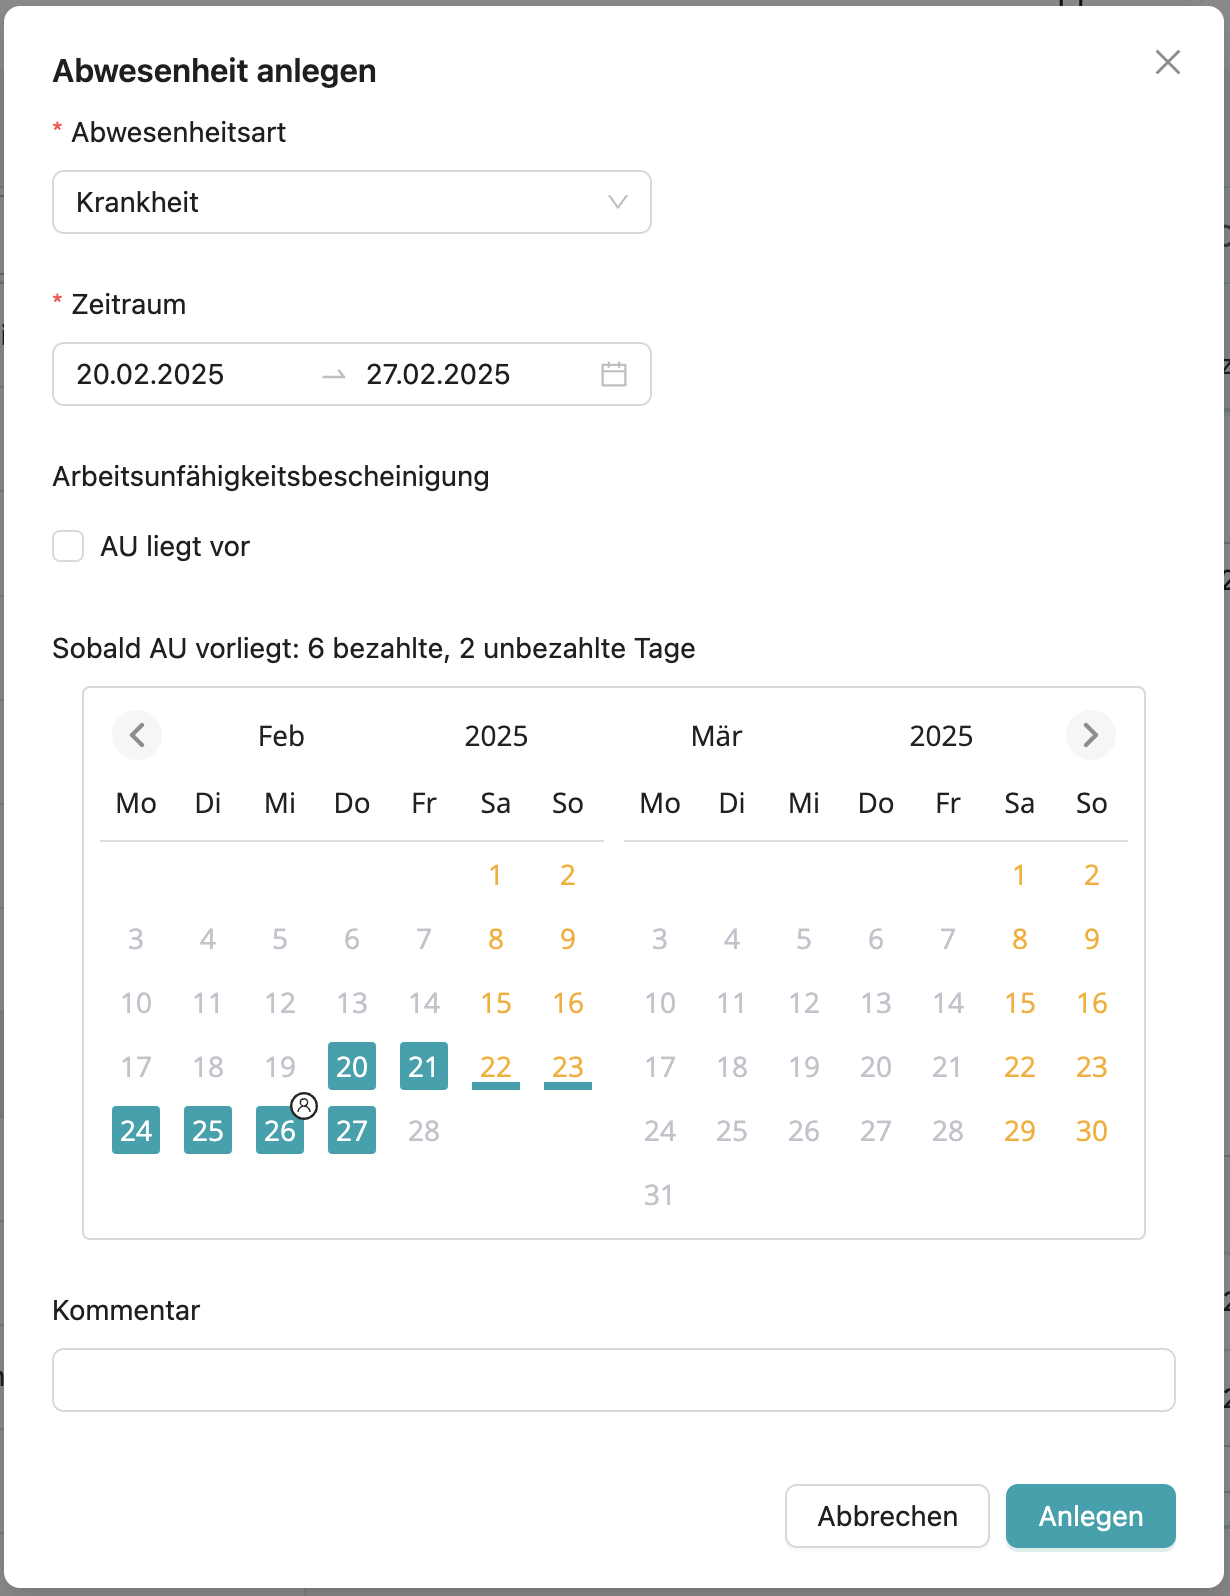The width and height of the screenshot is (1230, 1596).
Task: Click inside the Kommentar text field
Action: tap(614, 1379)
